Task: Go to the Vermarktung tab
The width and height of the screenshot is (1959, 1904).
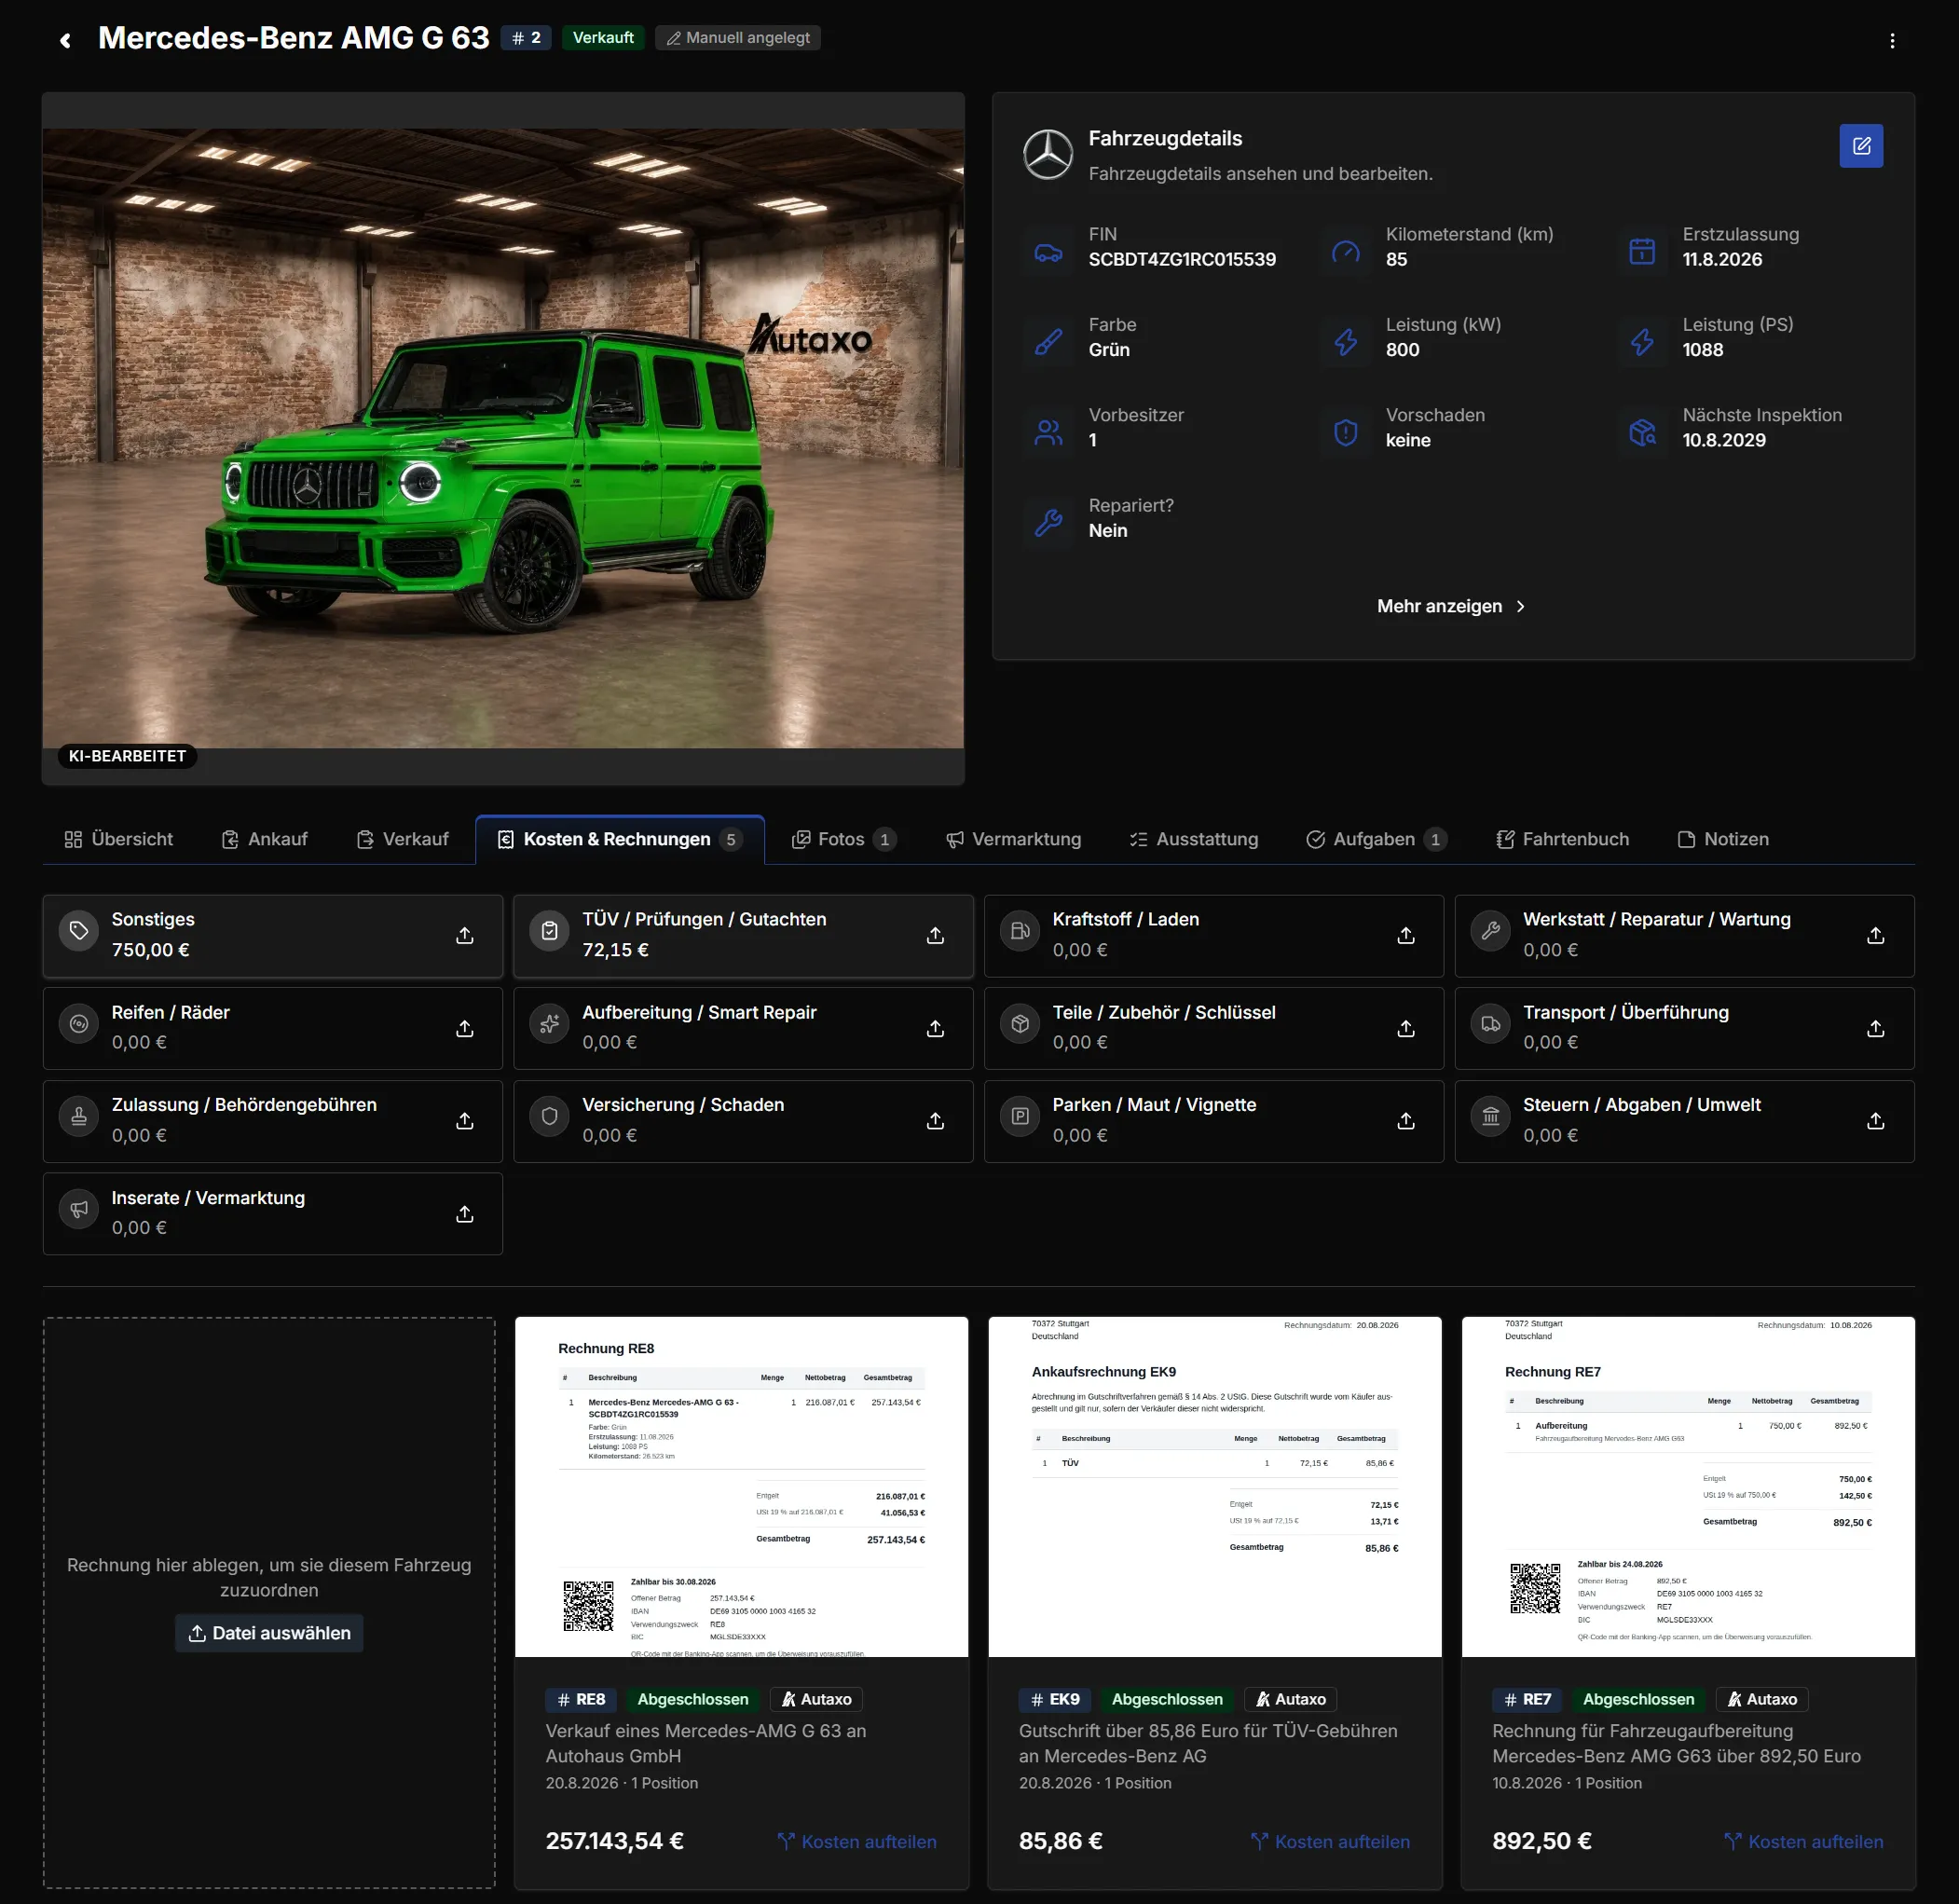Action: pos(1013,839)
